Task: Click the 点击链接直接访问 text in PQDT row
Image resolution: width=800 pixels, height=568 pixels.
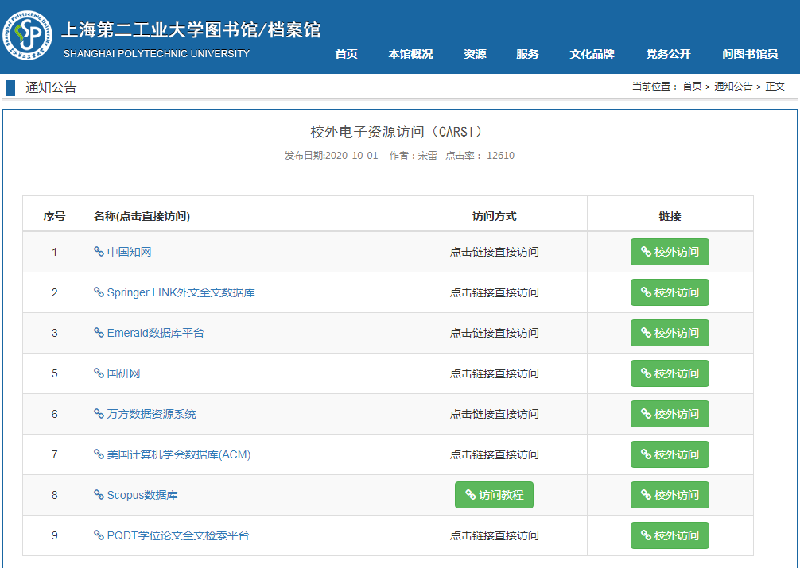Action: pyautogui.click(x=494, y=535)
